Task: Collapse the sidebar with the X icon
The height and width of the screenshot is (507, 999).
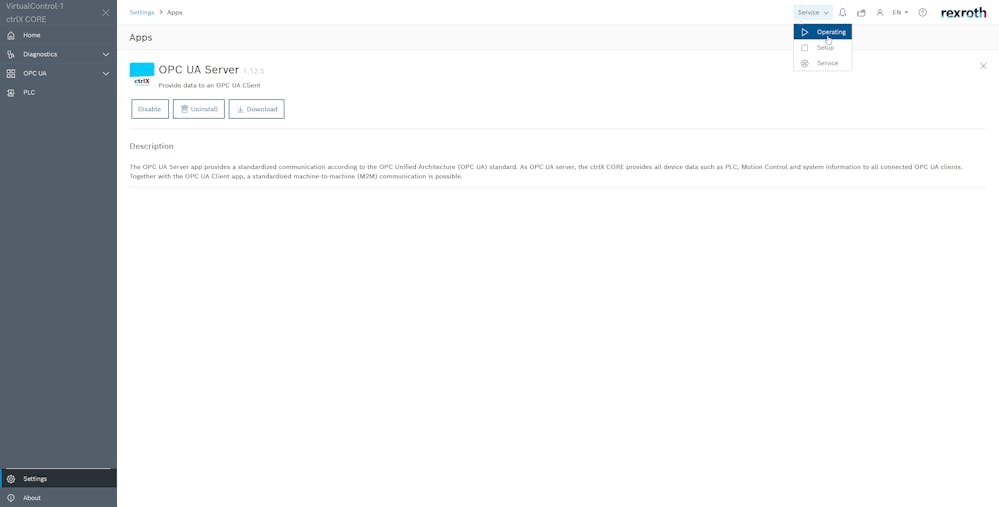Action: click(106, 13)
